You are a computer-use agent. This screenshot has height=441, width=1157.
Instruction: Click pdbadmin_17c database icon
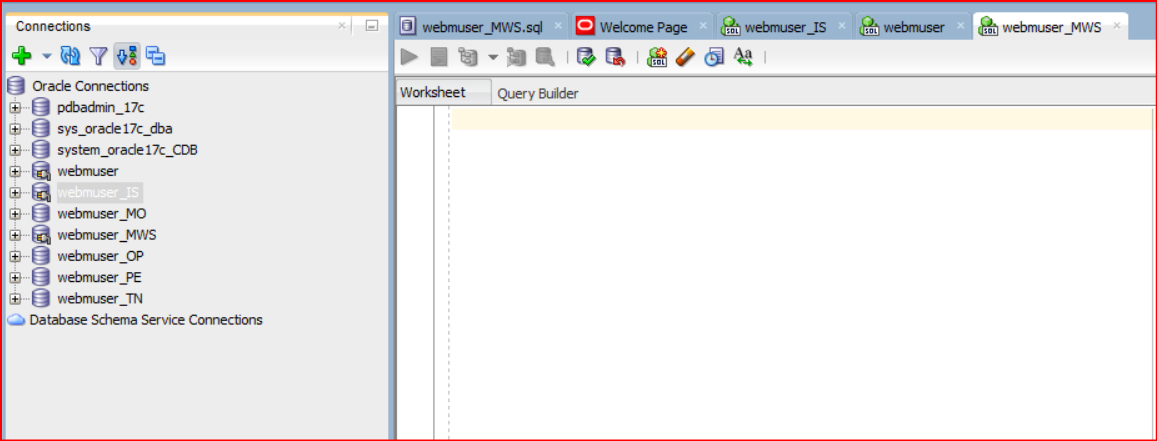41,108
